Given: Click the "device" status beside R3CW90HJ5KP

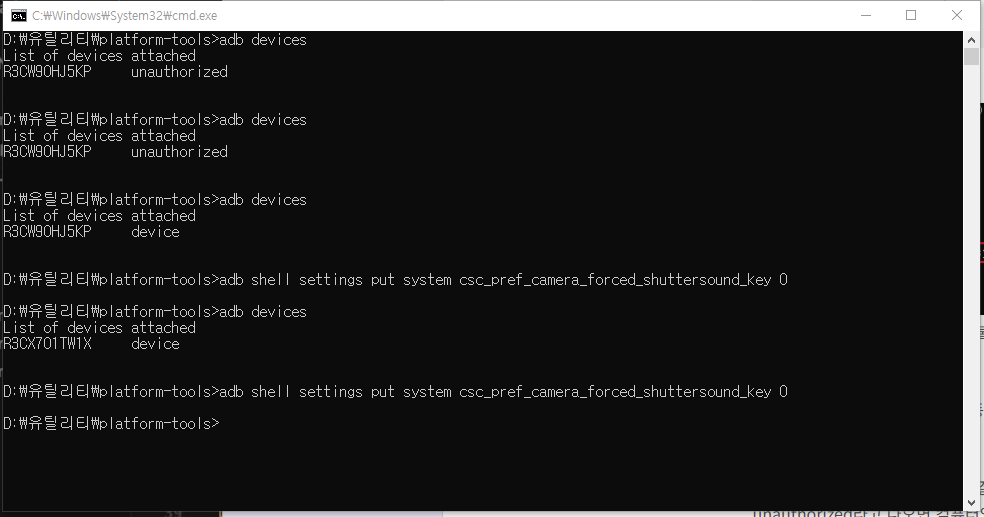Looking at the screenshot, I should pos(155,232).
